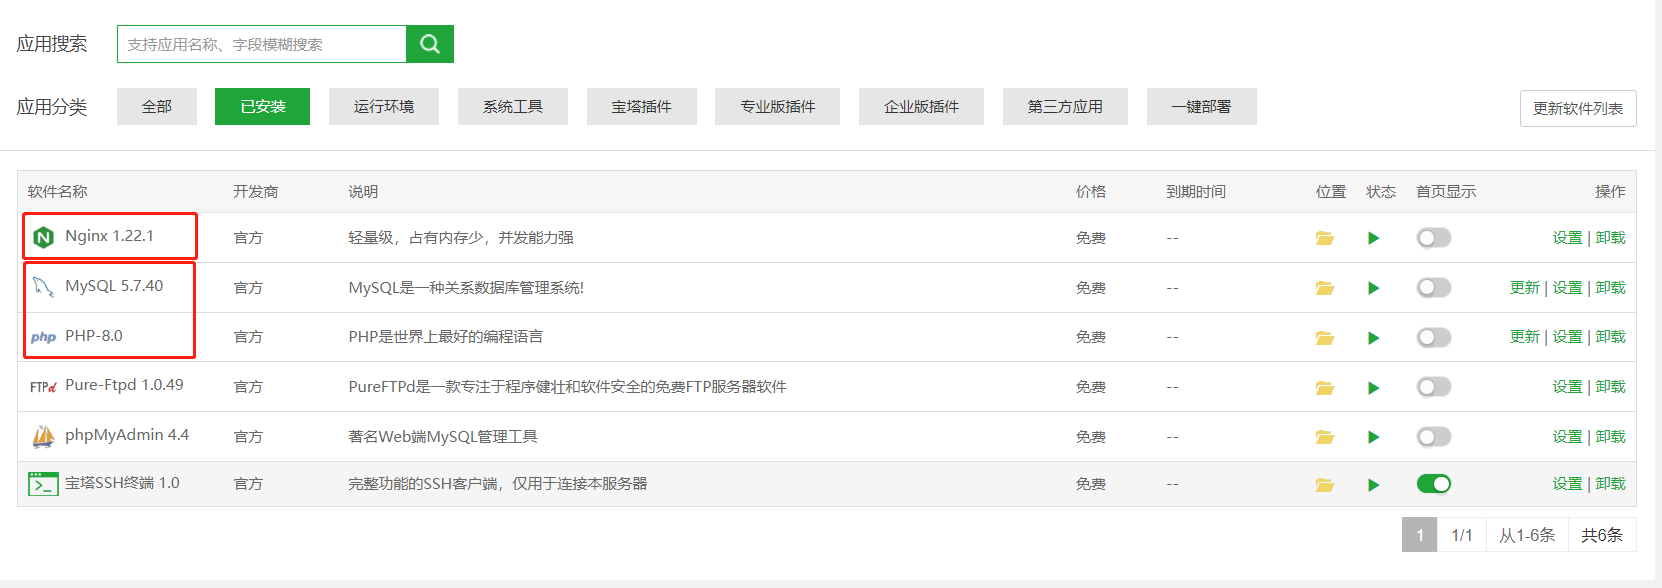Click the Pure-Ftpd 1.0.49 name
The image size is (1662, 588).
click(124, 385)
